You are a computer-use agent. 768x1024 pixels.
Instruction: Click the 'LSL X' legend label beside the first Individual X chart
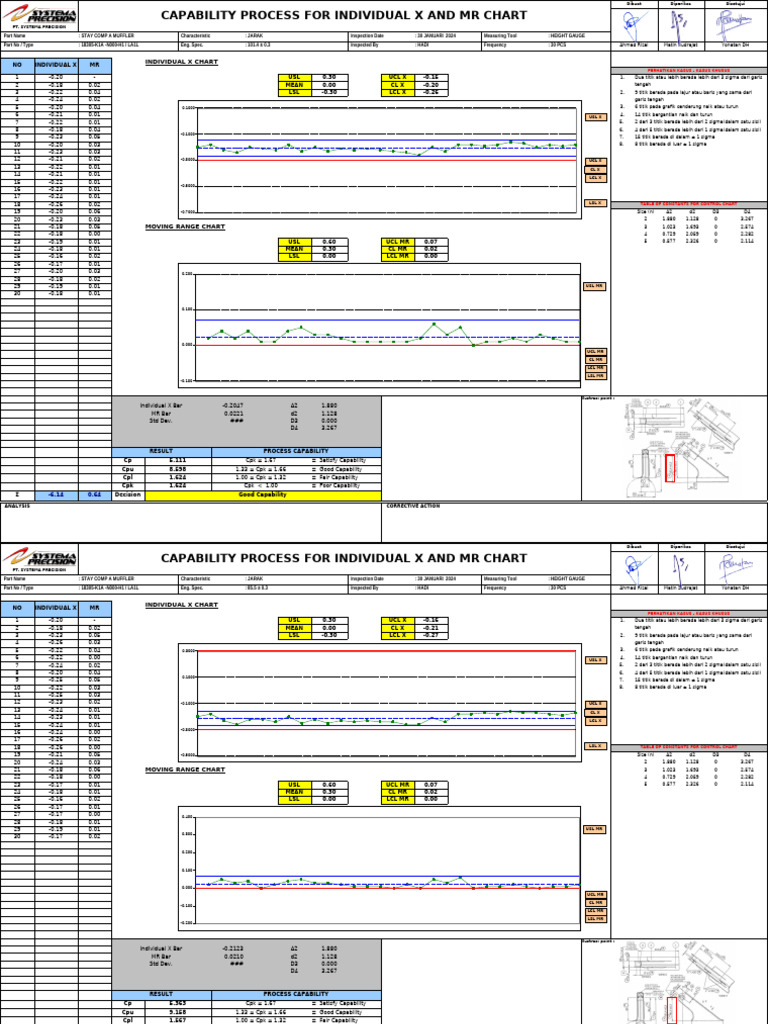point(596,203)
